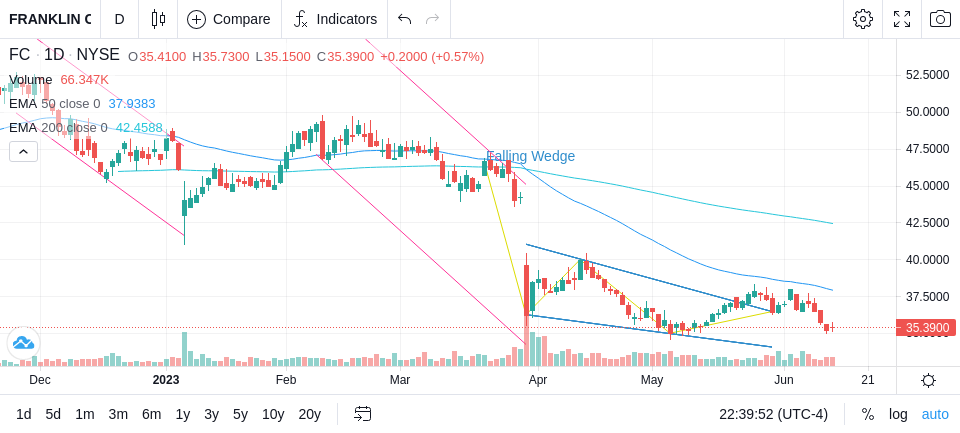The height and width of the screenshot is (433, 960).
Task: Toggle logarithmic scale
Action: (898, 414)
